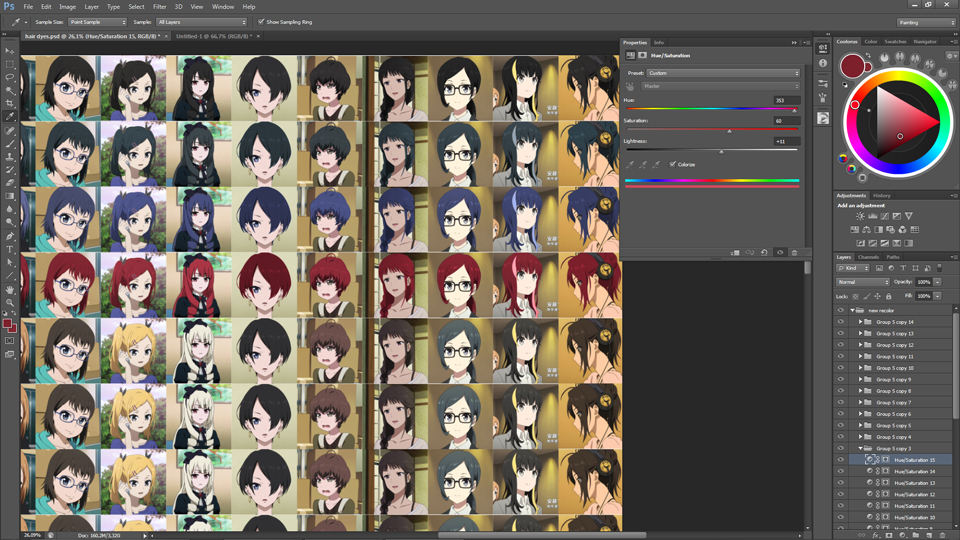The height and width of the screenshot is (540, 960).
Task: Hide Hue/Saturation 15 layer
Action: pyautogui.click(x=841, y=460)
